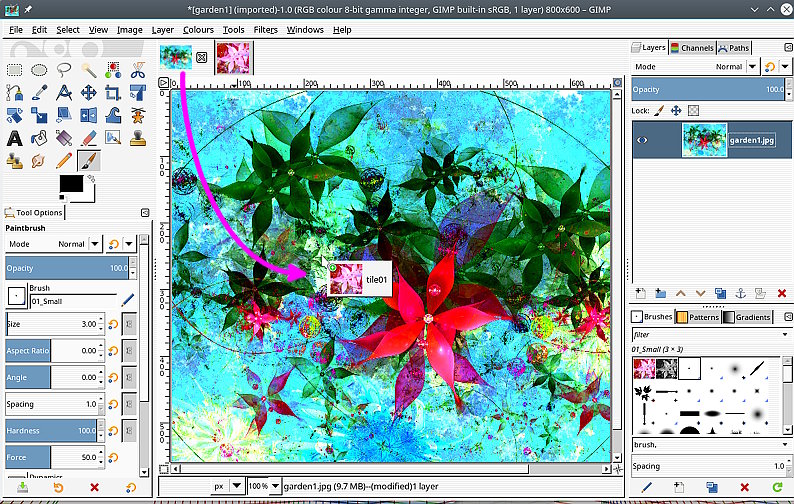Select the Eraser tool
Image resolution: width=794 pixels, height=504 pixels.
pyautogui.click(x=89, y=138)
